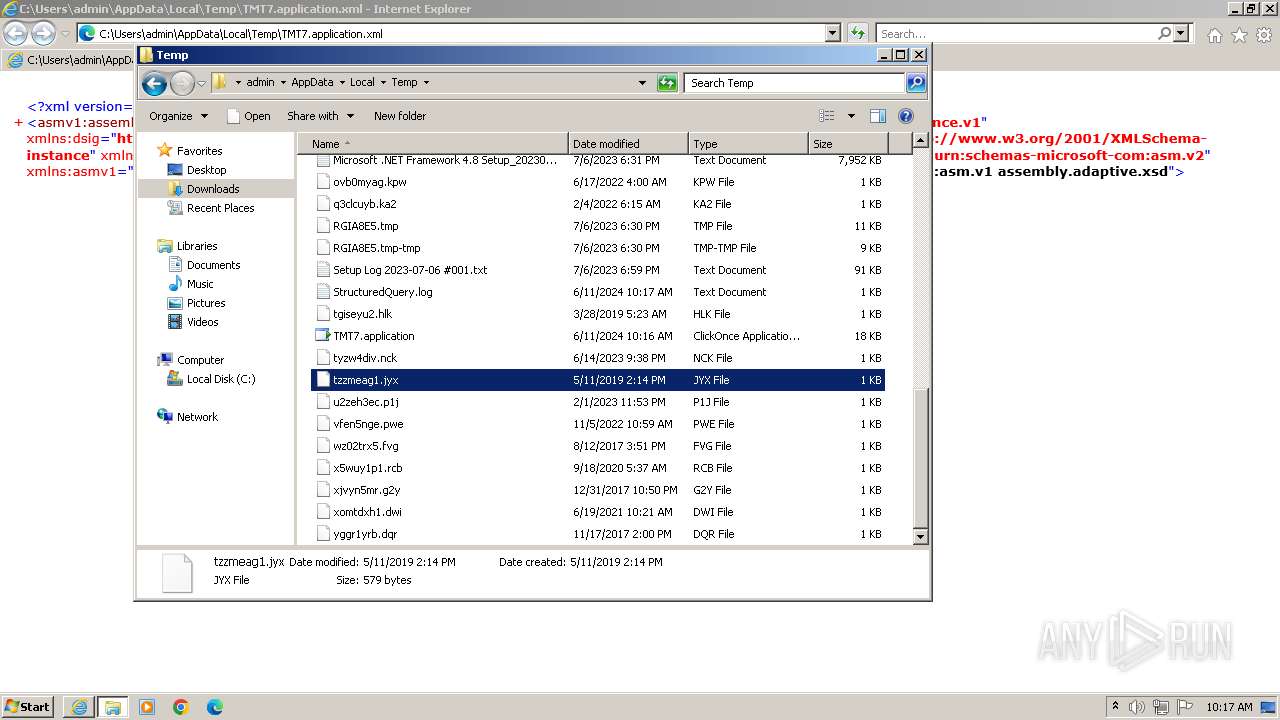This screenshot has width=1280, height=720.
Task: Click the system clock 10:17 AM
Action: [1229, 707]
